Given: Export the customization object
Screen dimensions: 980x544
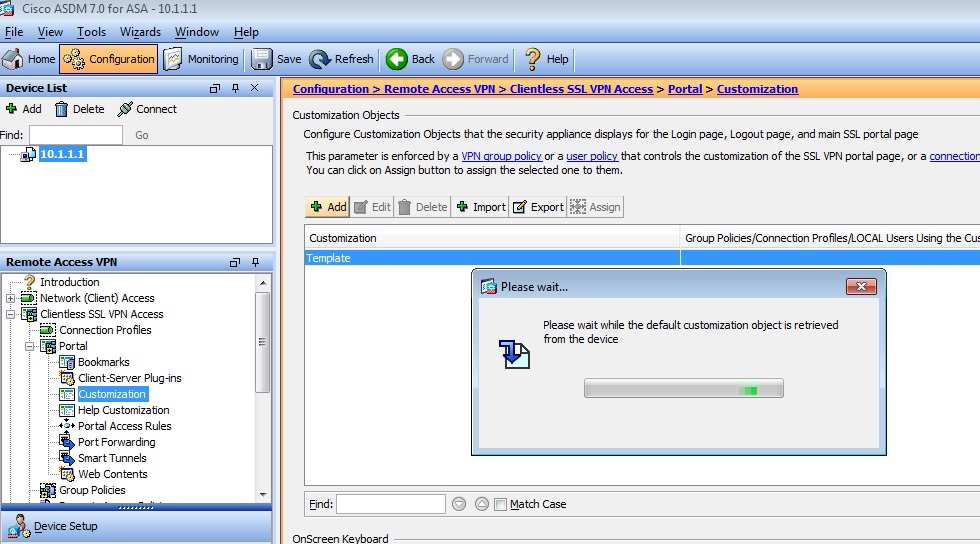Looking at the screenshot, I should (x=538, y=207).
